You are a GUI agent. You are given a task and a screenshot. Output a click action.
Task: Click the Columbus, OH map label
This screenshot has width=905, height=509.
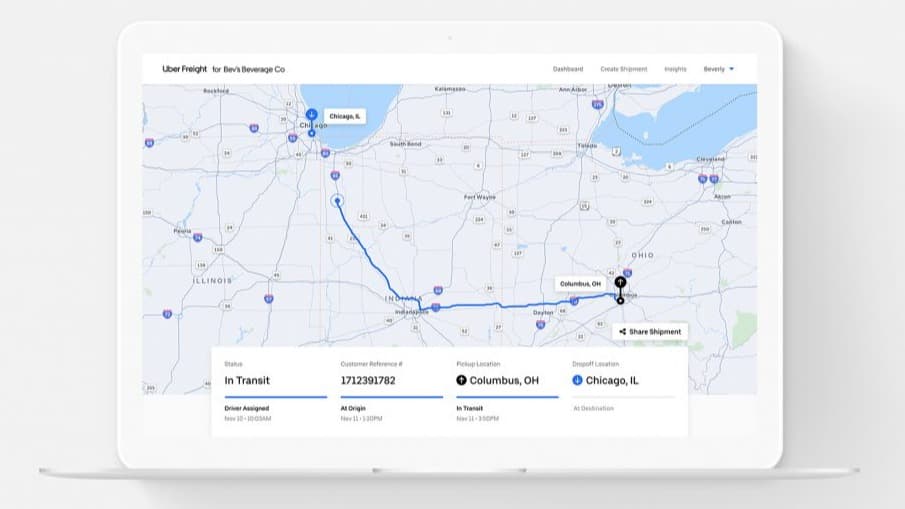581,284
